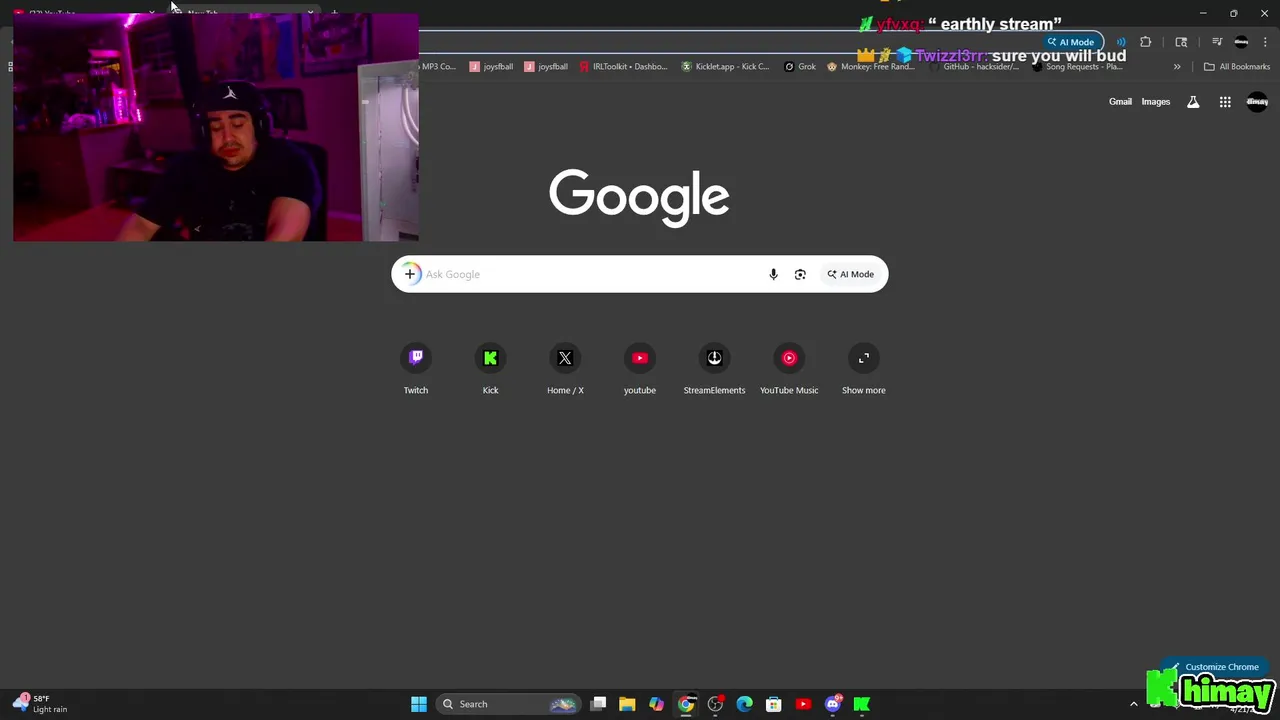This screenshot has height=720, width=1280.
Task: Open the YouTube app in the taskbar
Action: [803, 704]
